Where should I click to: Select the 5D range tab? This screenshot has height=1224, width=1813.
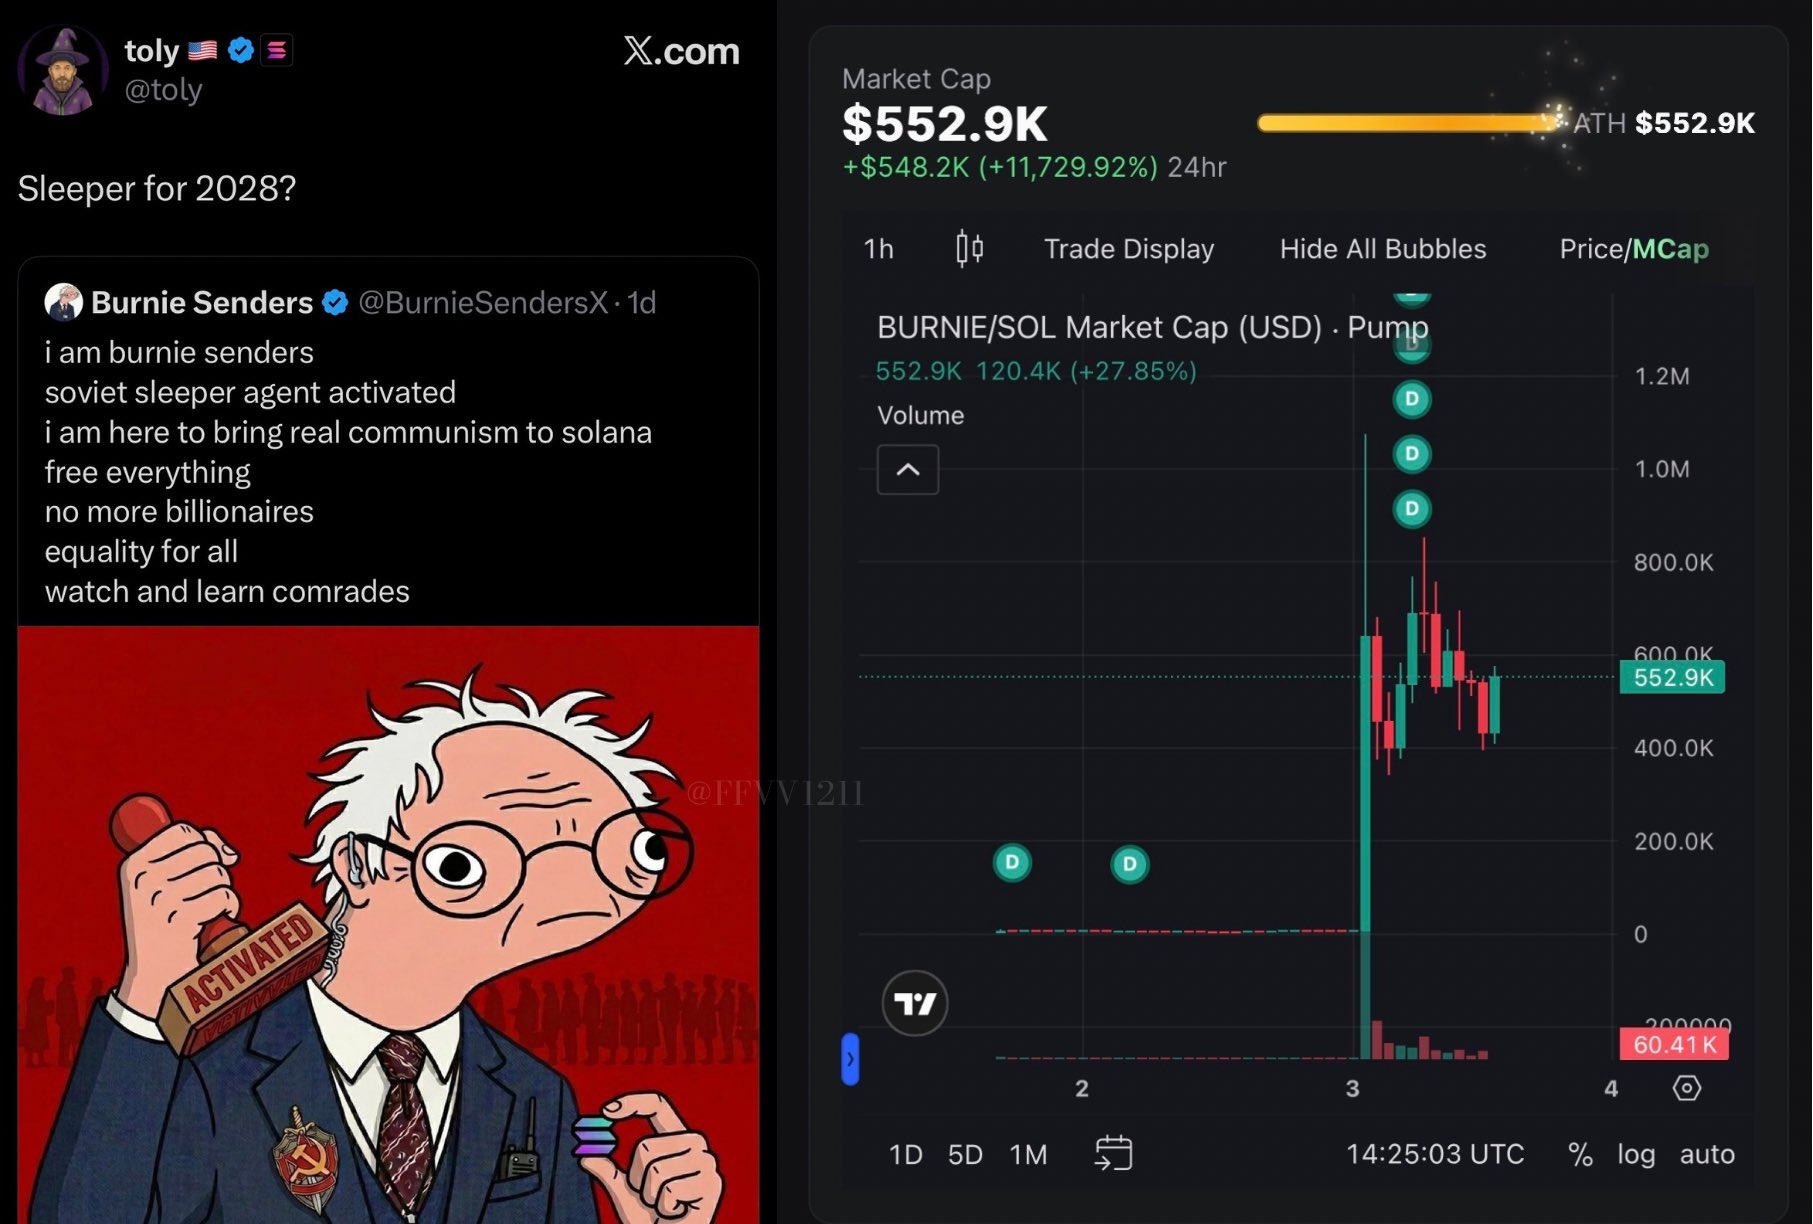click(x=965, y=1155)
